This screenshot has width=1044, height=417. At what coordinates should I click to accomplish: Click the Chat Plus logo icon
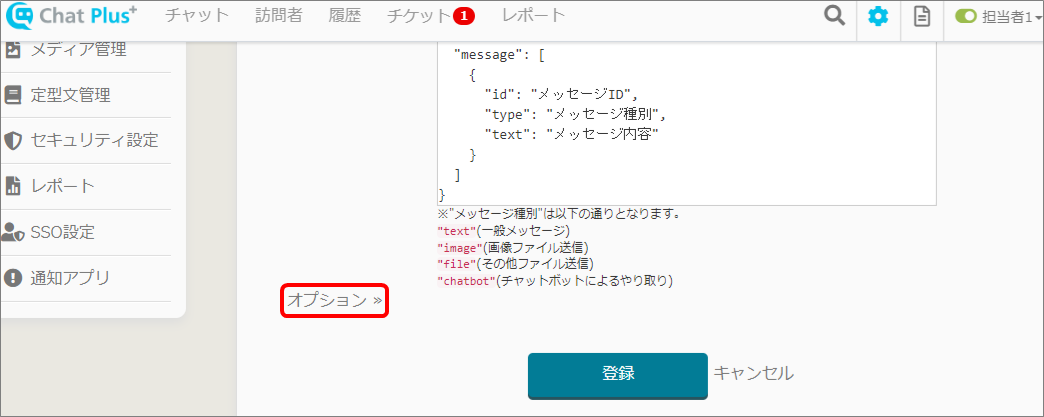(x=20, y=17)
